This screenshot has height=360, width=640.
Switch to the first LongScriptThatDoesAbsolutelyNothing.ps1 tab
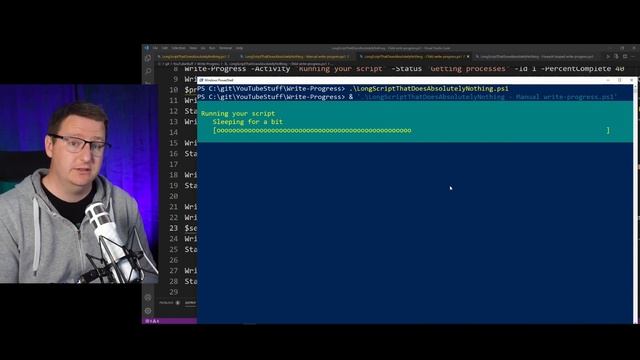point(195,57)
